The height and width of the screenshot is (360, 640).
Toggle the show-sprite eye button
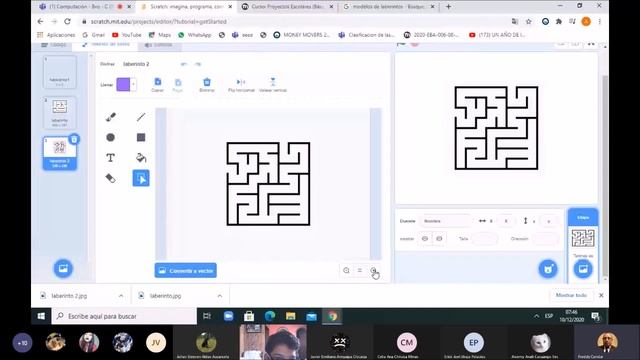(x=425, y=238)
